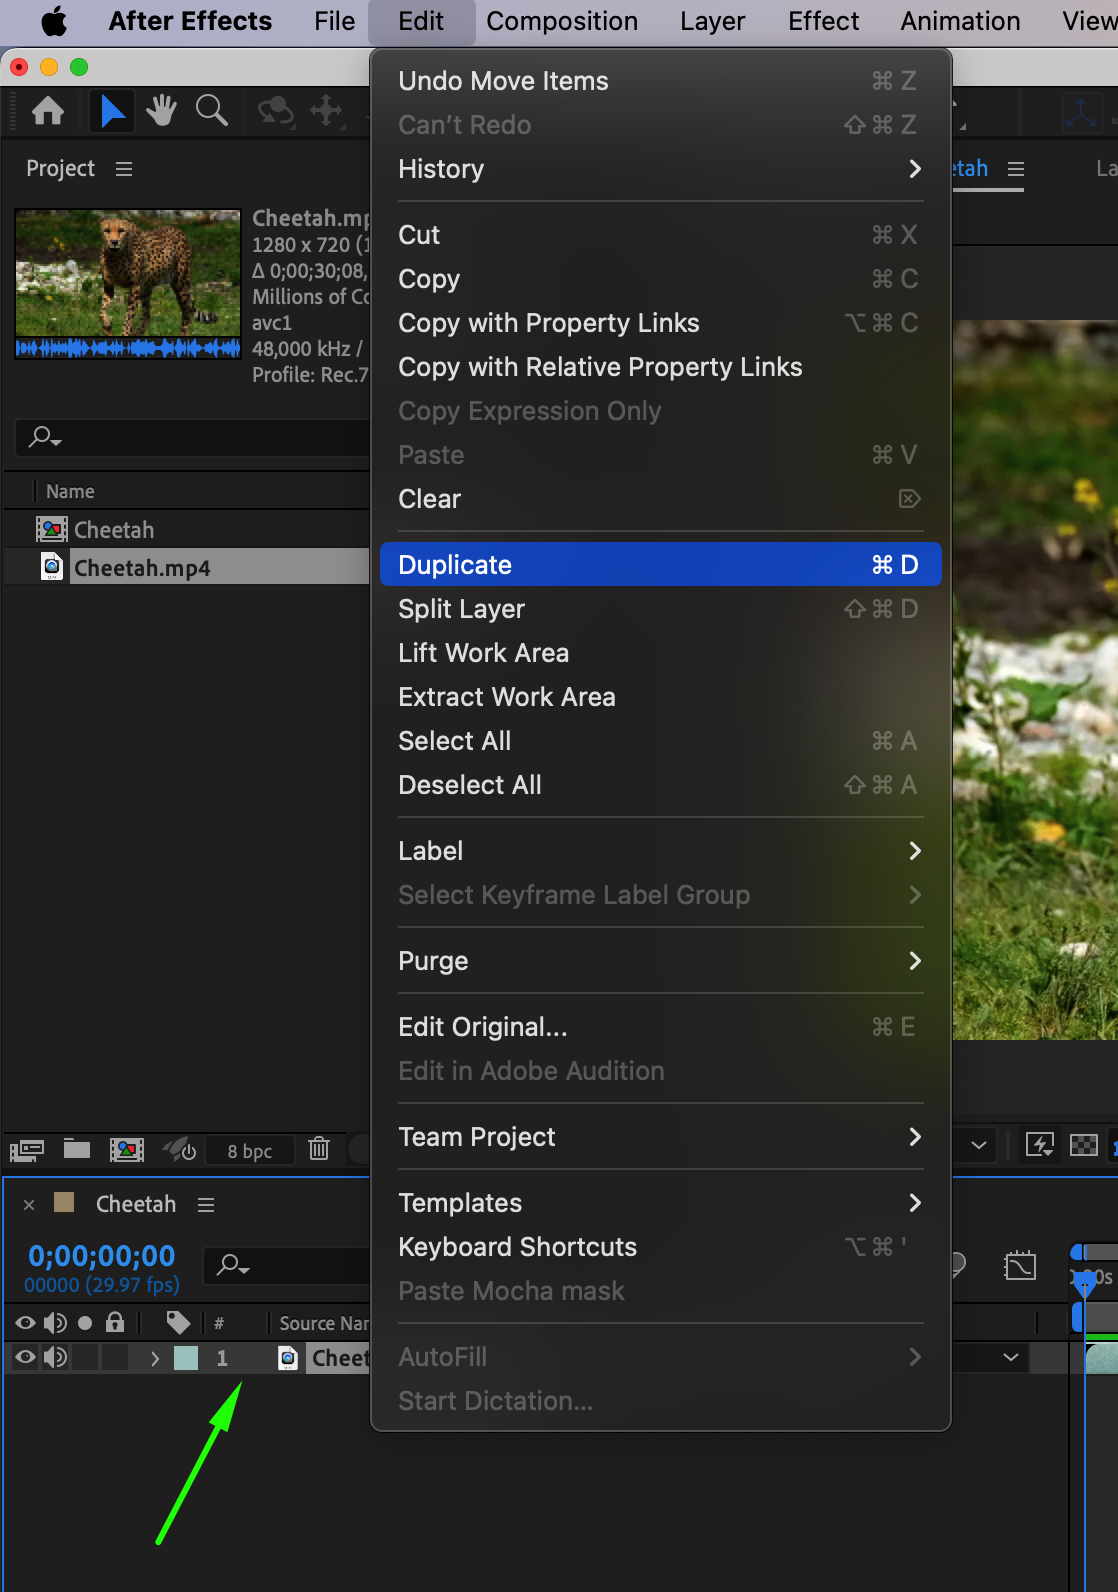Select the Hand tool

161,110
